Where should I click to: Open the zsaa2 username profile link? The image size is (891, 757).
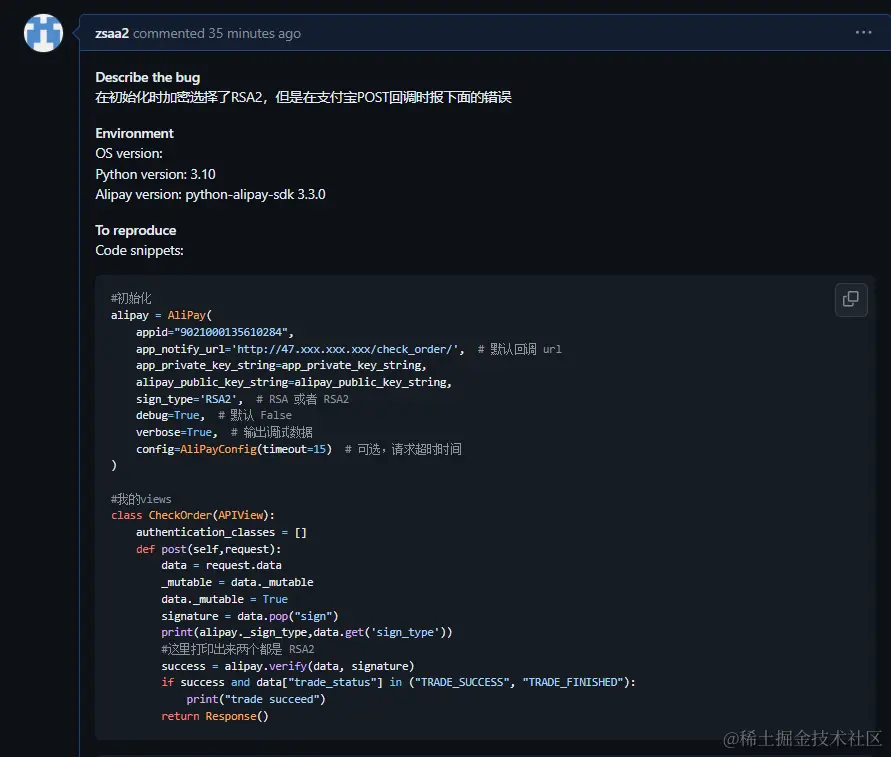(112, 33)
